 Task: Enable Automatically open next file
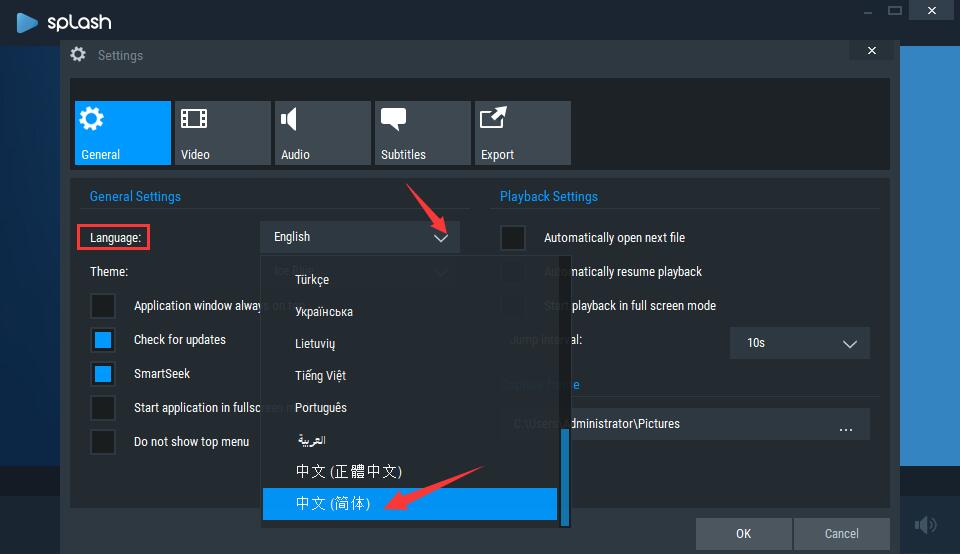pos(513,238)
